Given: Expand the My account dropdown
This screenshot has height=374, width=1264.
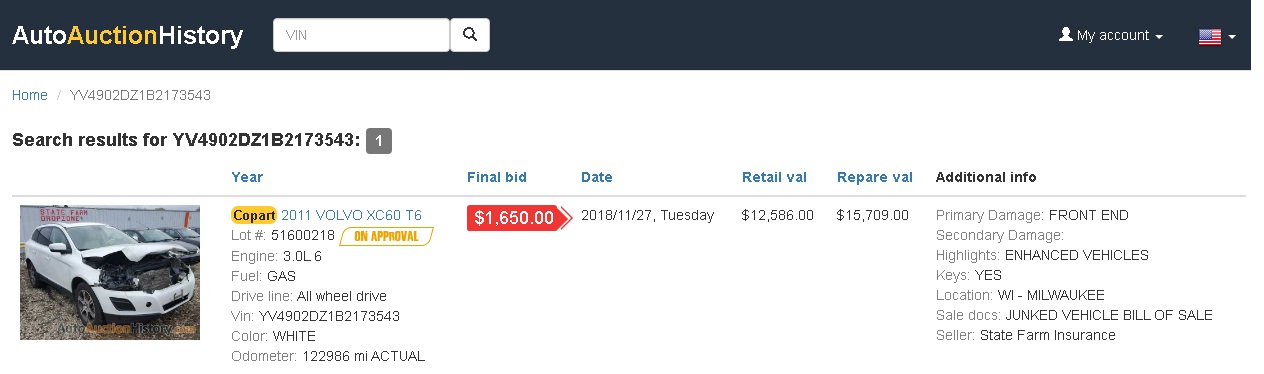Looking at the screenshot, I should (x=1110, y=35).
